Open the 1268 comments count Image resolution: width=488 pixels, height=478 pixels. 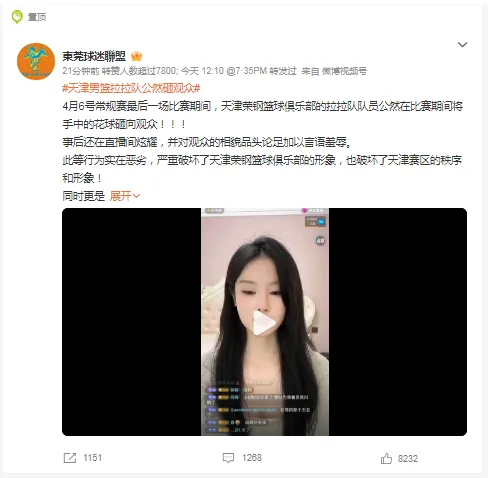[x=252, y=458]
